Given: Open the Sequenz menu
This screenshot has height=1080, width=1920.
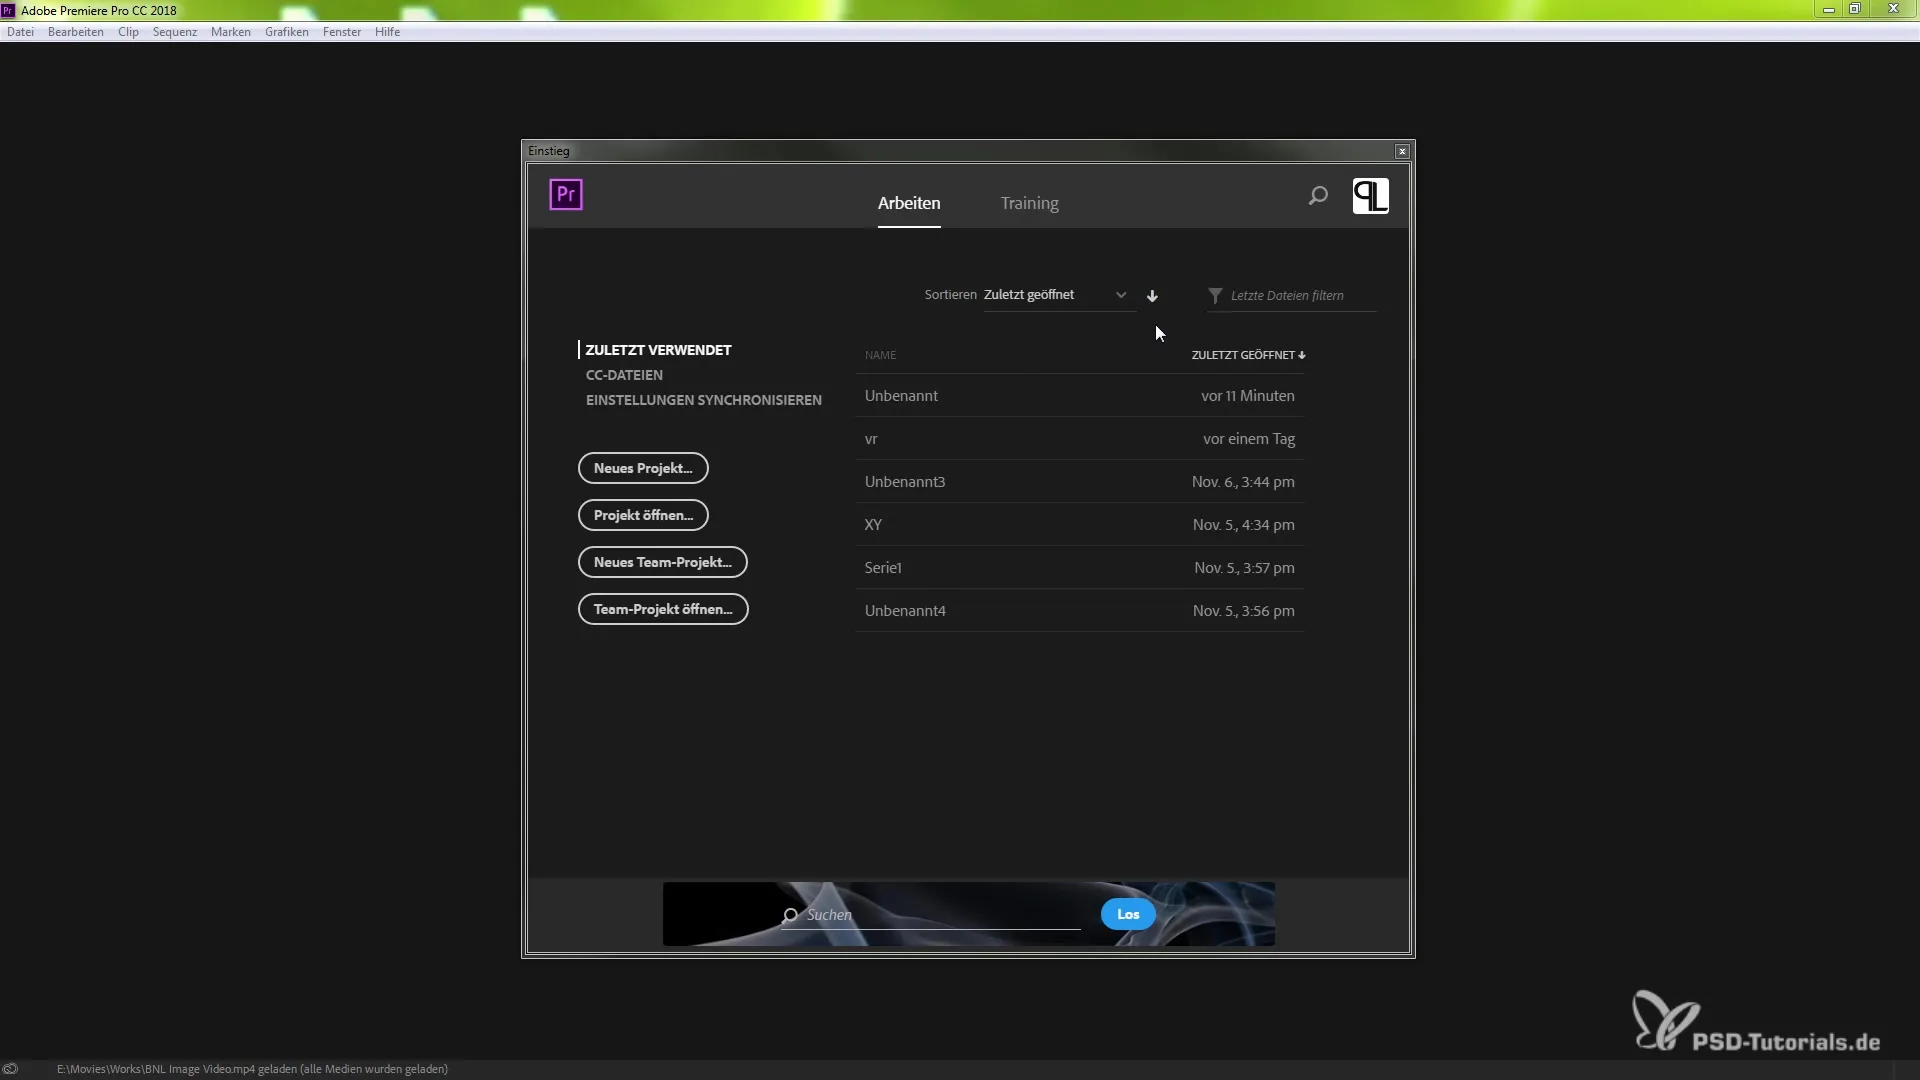Looking at the screenshot, I should pos(175,32).
